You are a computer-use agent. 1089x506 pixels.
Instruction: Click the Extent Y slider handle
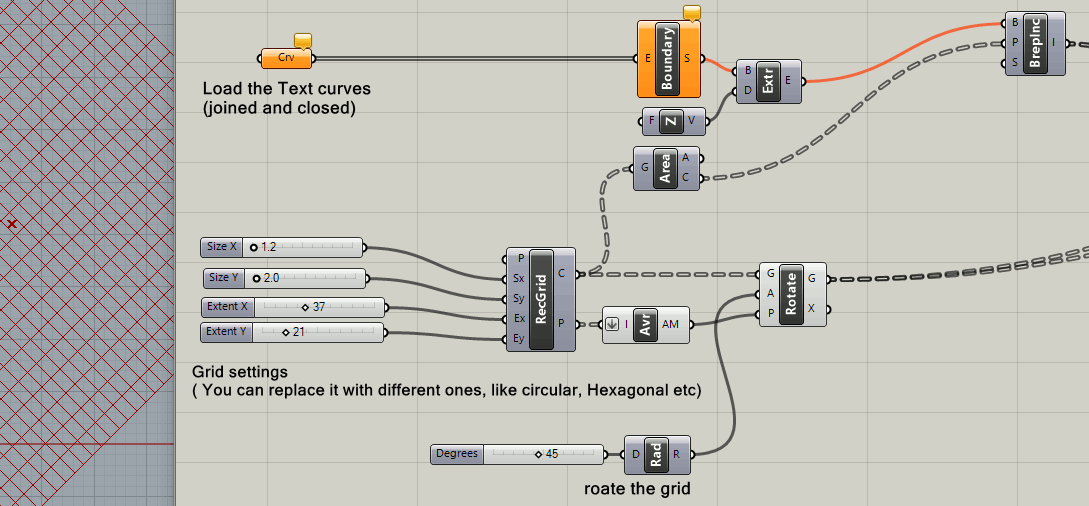click(x=285, y=332)
